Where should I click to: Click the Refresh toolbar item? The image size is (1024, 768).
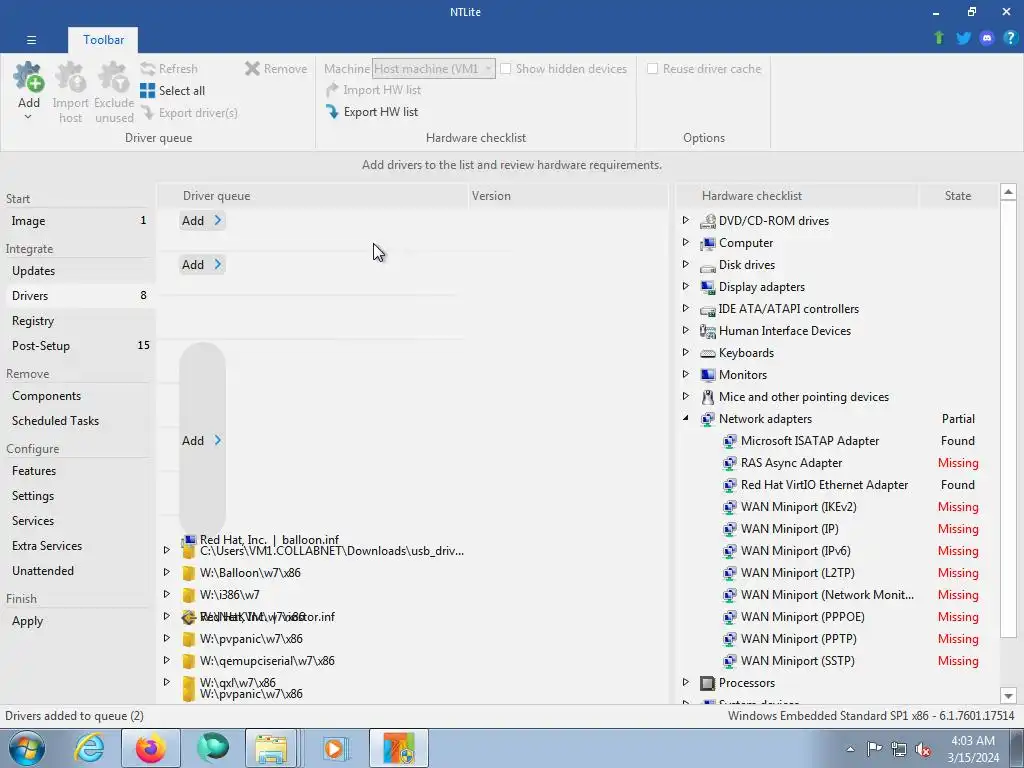point(169,69)
